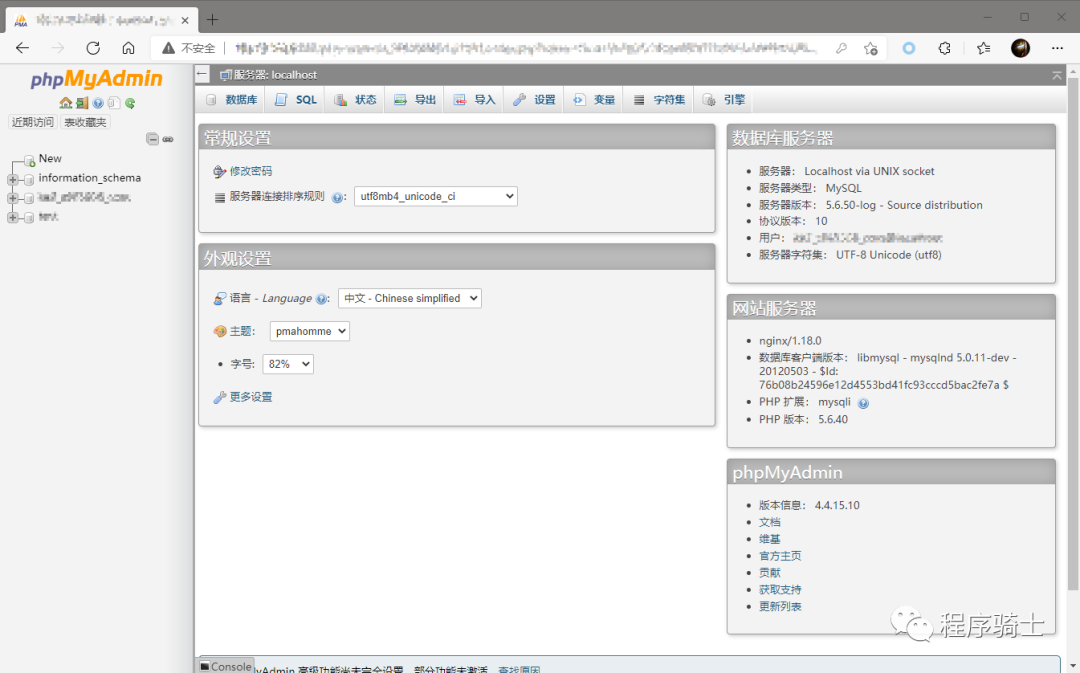Open 贡献 link
The width and height of the screenshot is (1080, 673).
769,573
